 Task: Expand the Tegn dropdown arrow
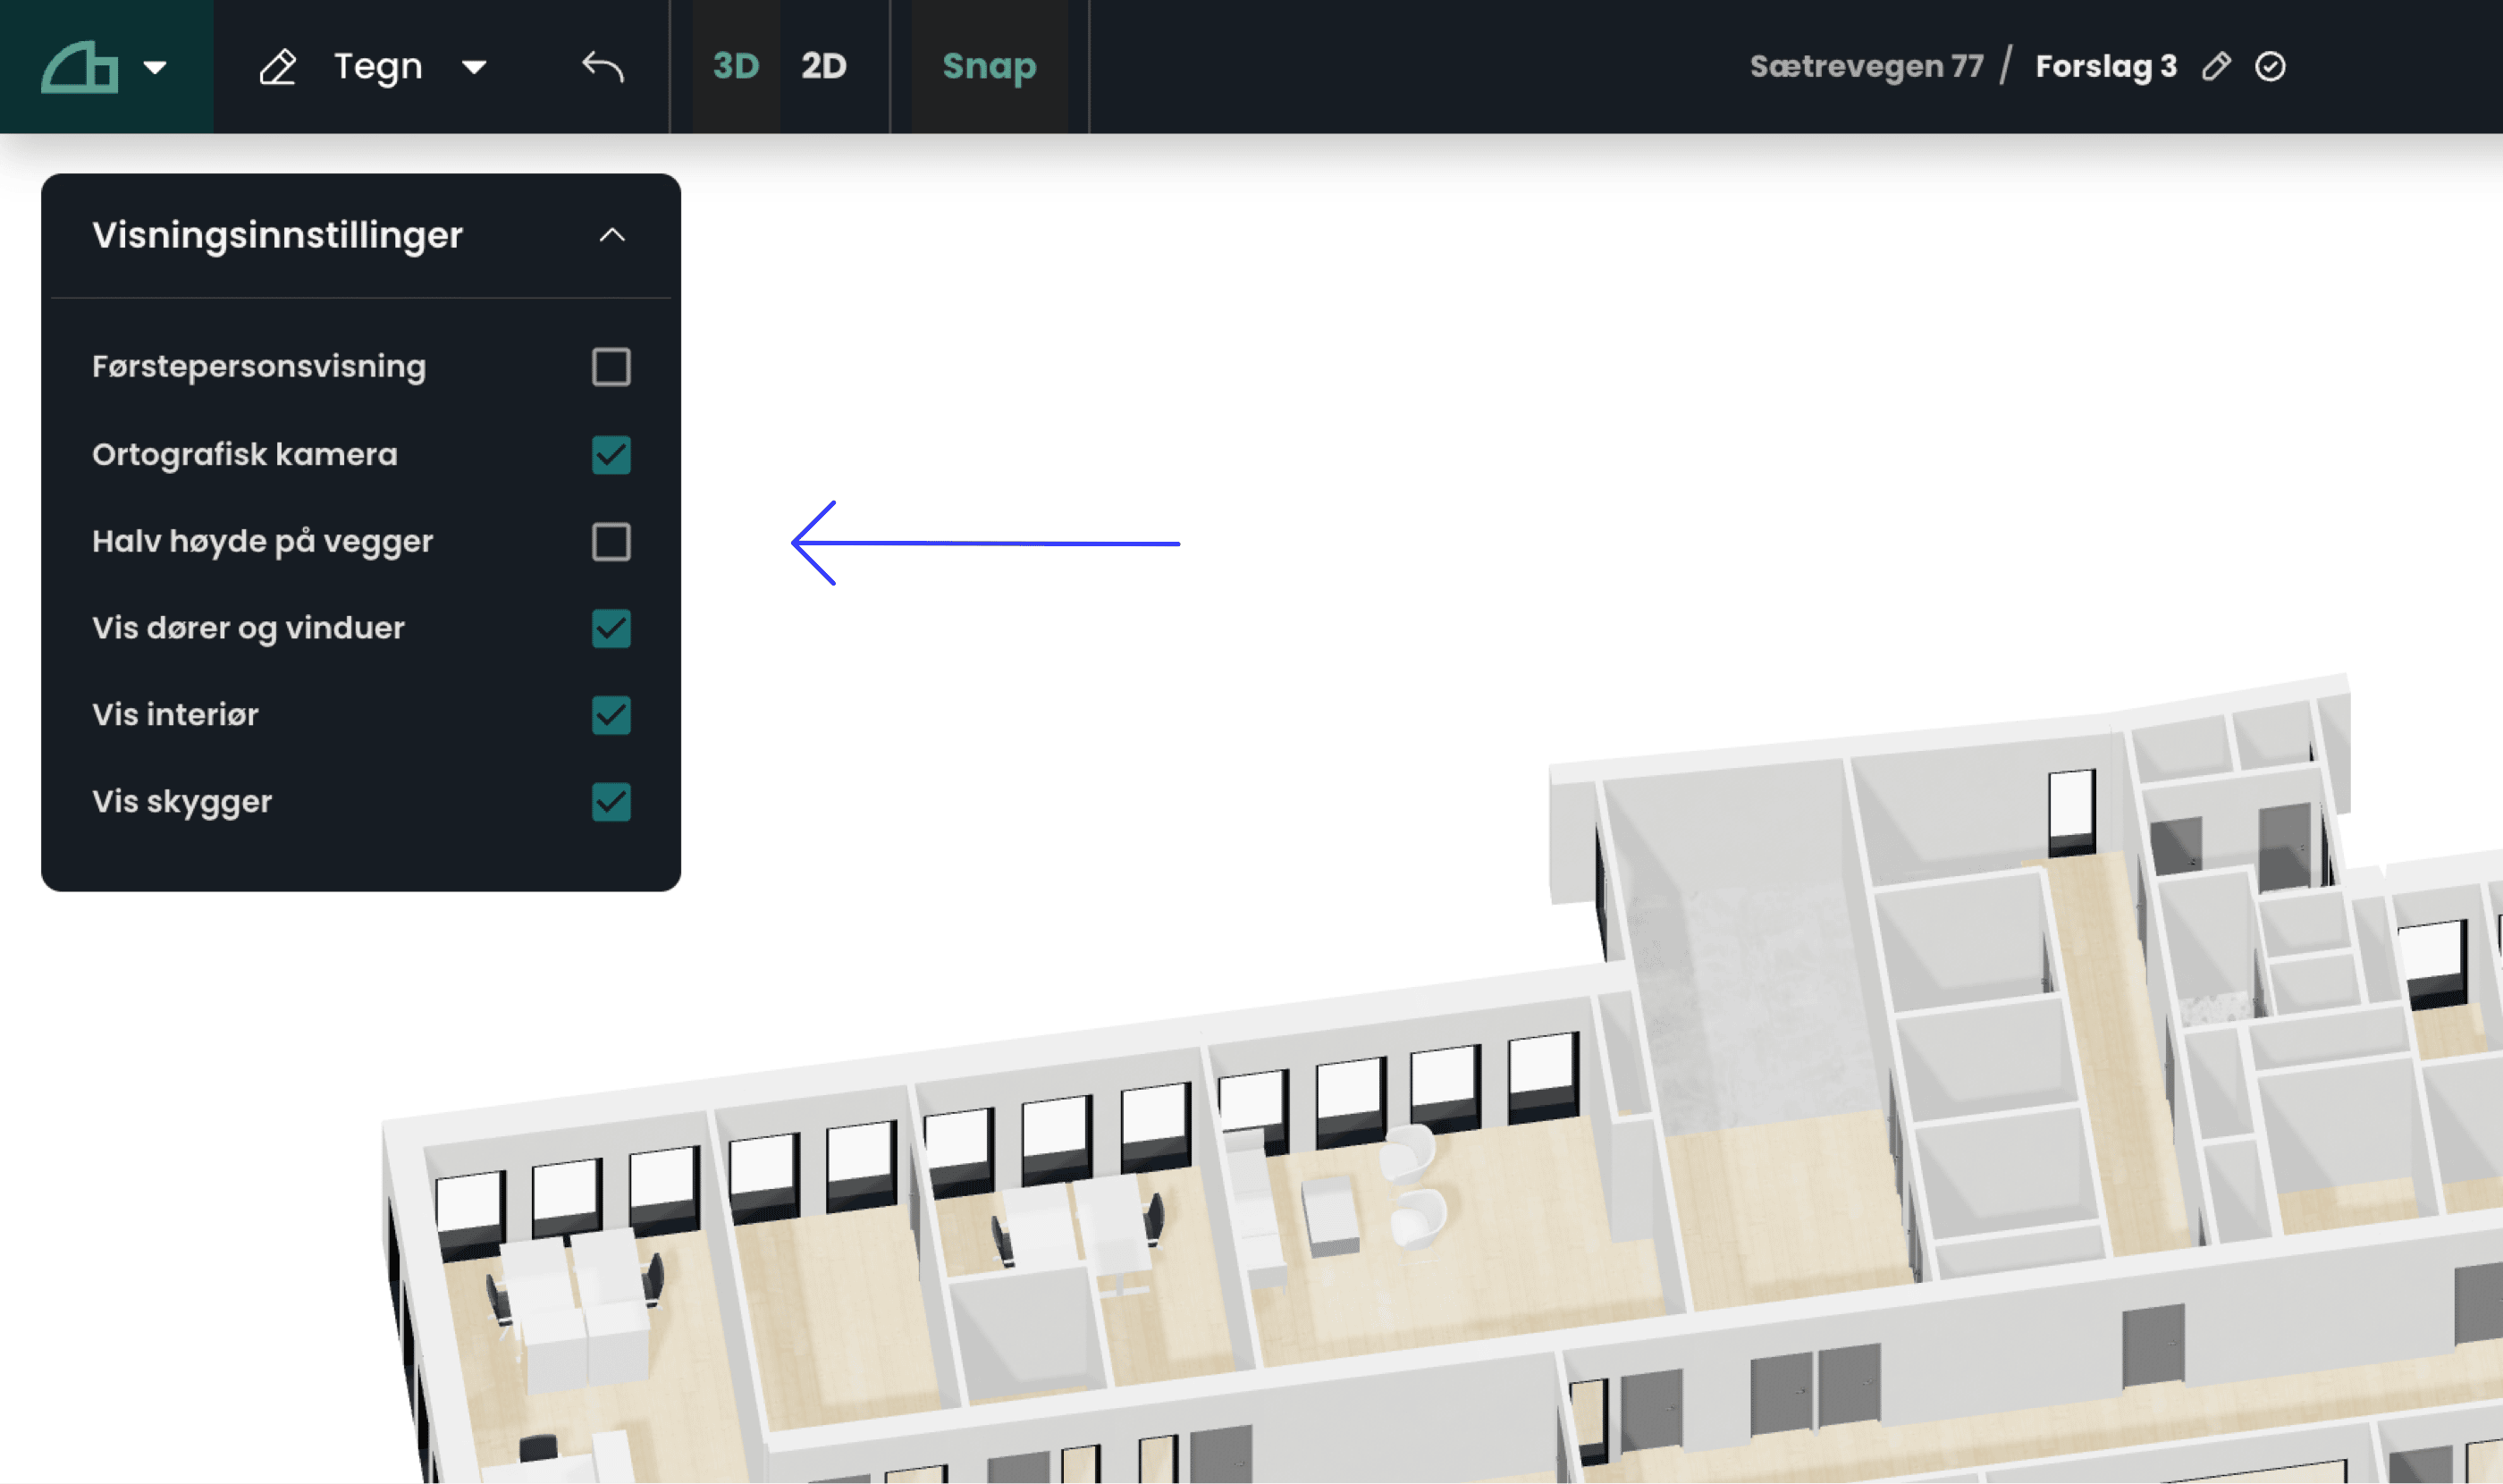(x=474, y=68)
